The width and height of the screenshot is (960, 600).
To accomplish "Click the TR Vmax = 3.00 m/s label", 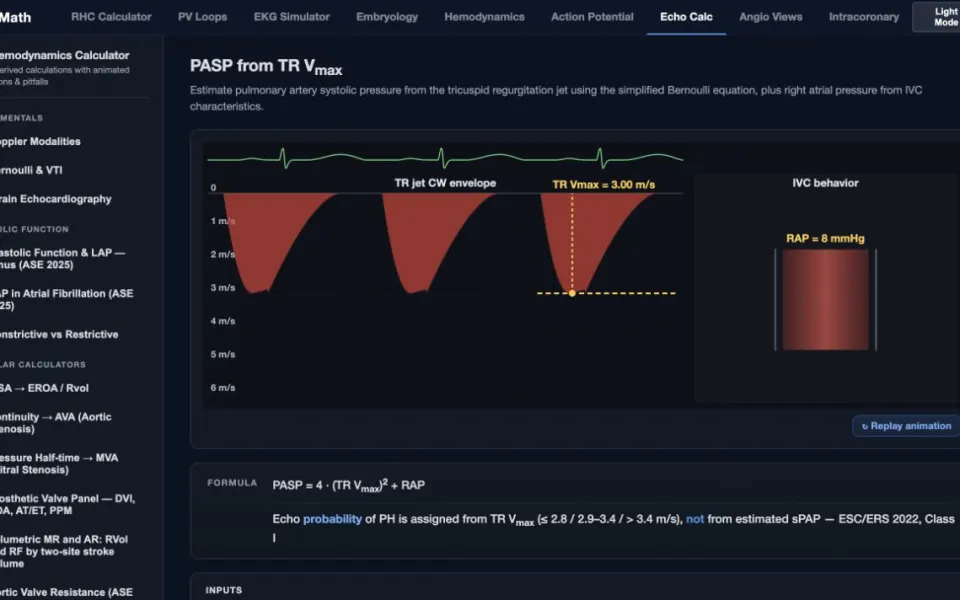I will coord(604,184).
